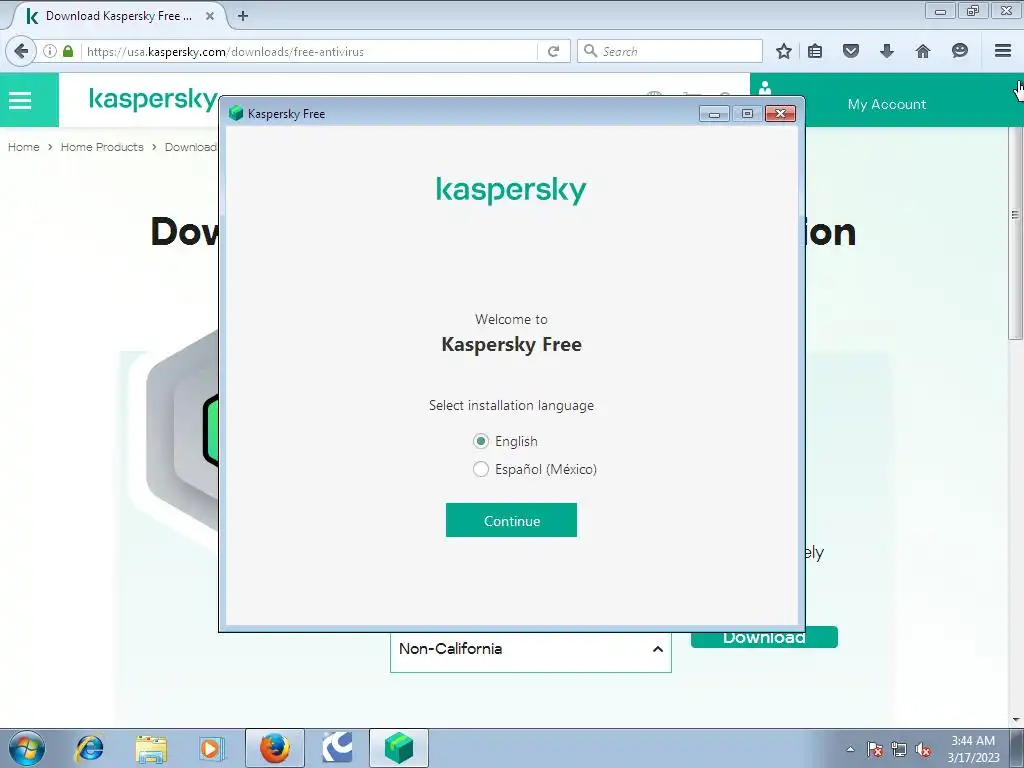Open Windows Media Player taskbar icon
The width and height of the screenshot is (1024, 768).
pos(212,748)
